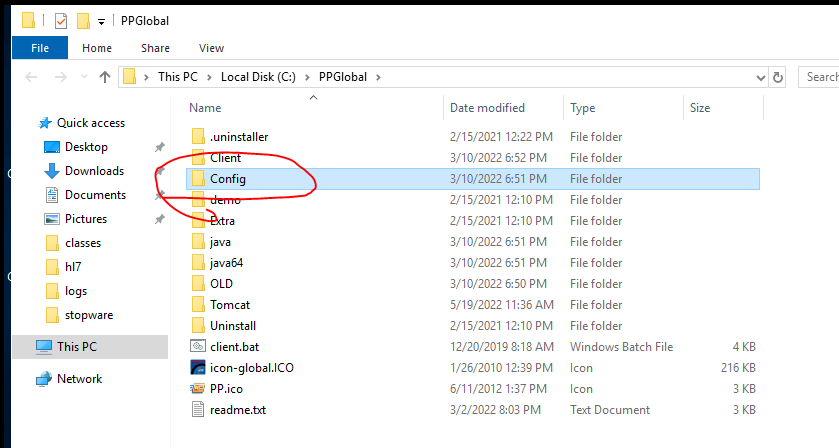Screen dimensions: 839x448
Task: Select the Tomcat folder icon
Action: click(x=198, y=305)
